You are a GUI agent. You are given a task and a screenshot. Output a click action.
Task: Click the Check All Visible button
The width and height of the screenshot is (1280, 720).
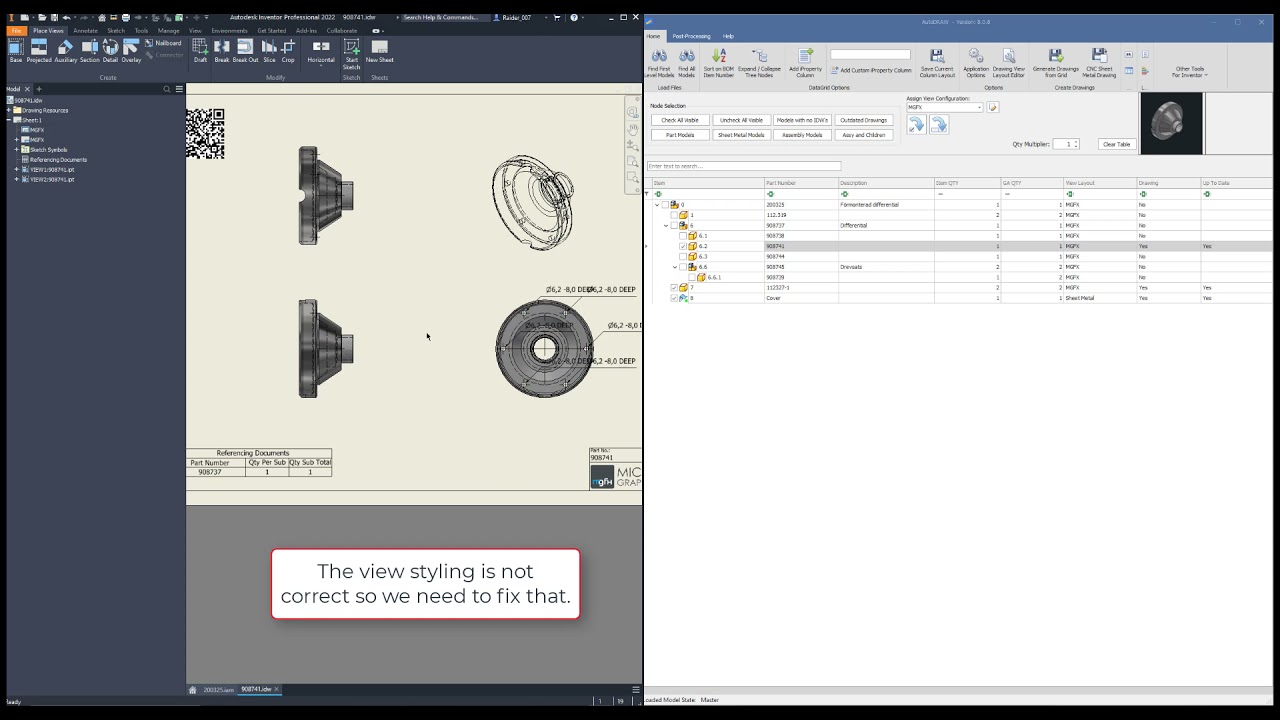pyautogui.click(x=680, y=120)
